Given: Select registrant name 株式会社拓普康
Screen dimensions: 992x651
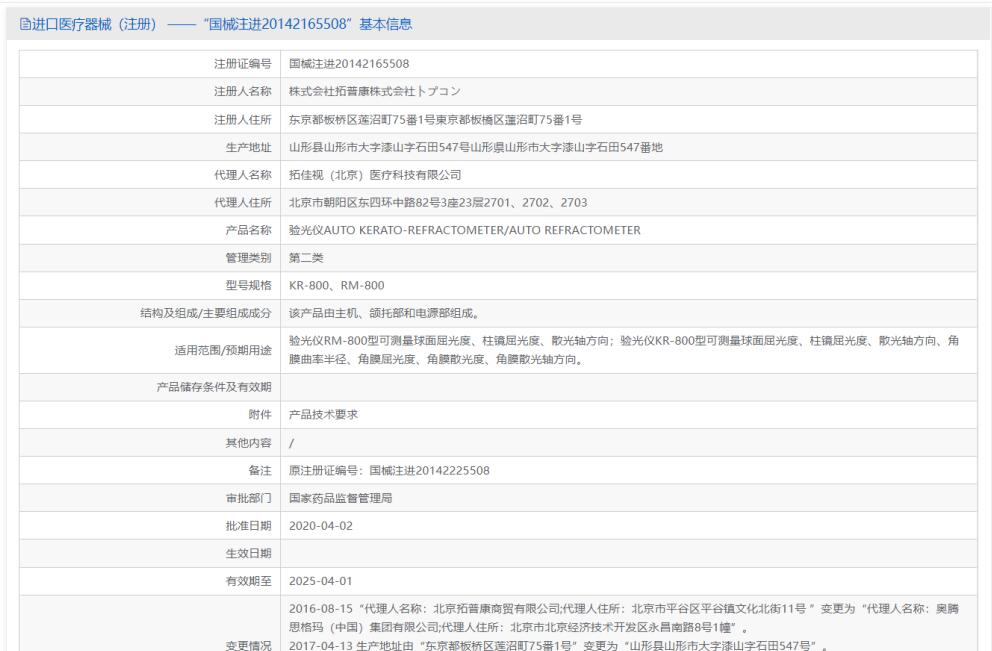Looking at the screenshot, I should tap(329, 92).
